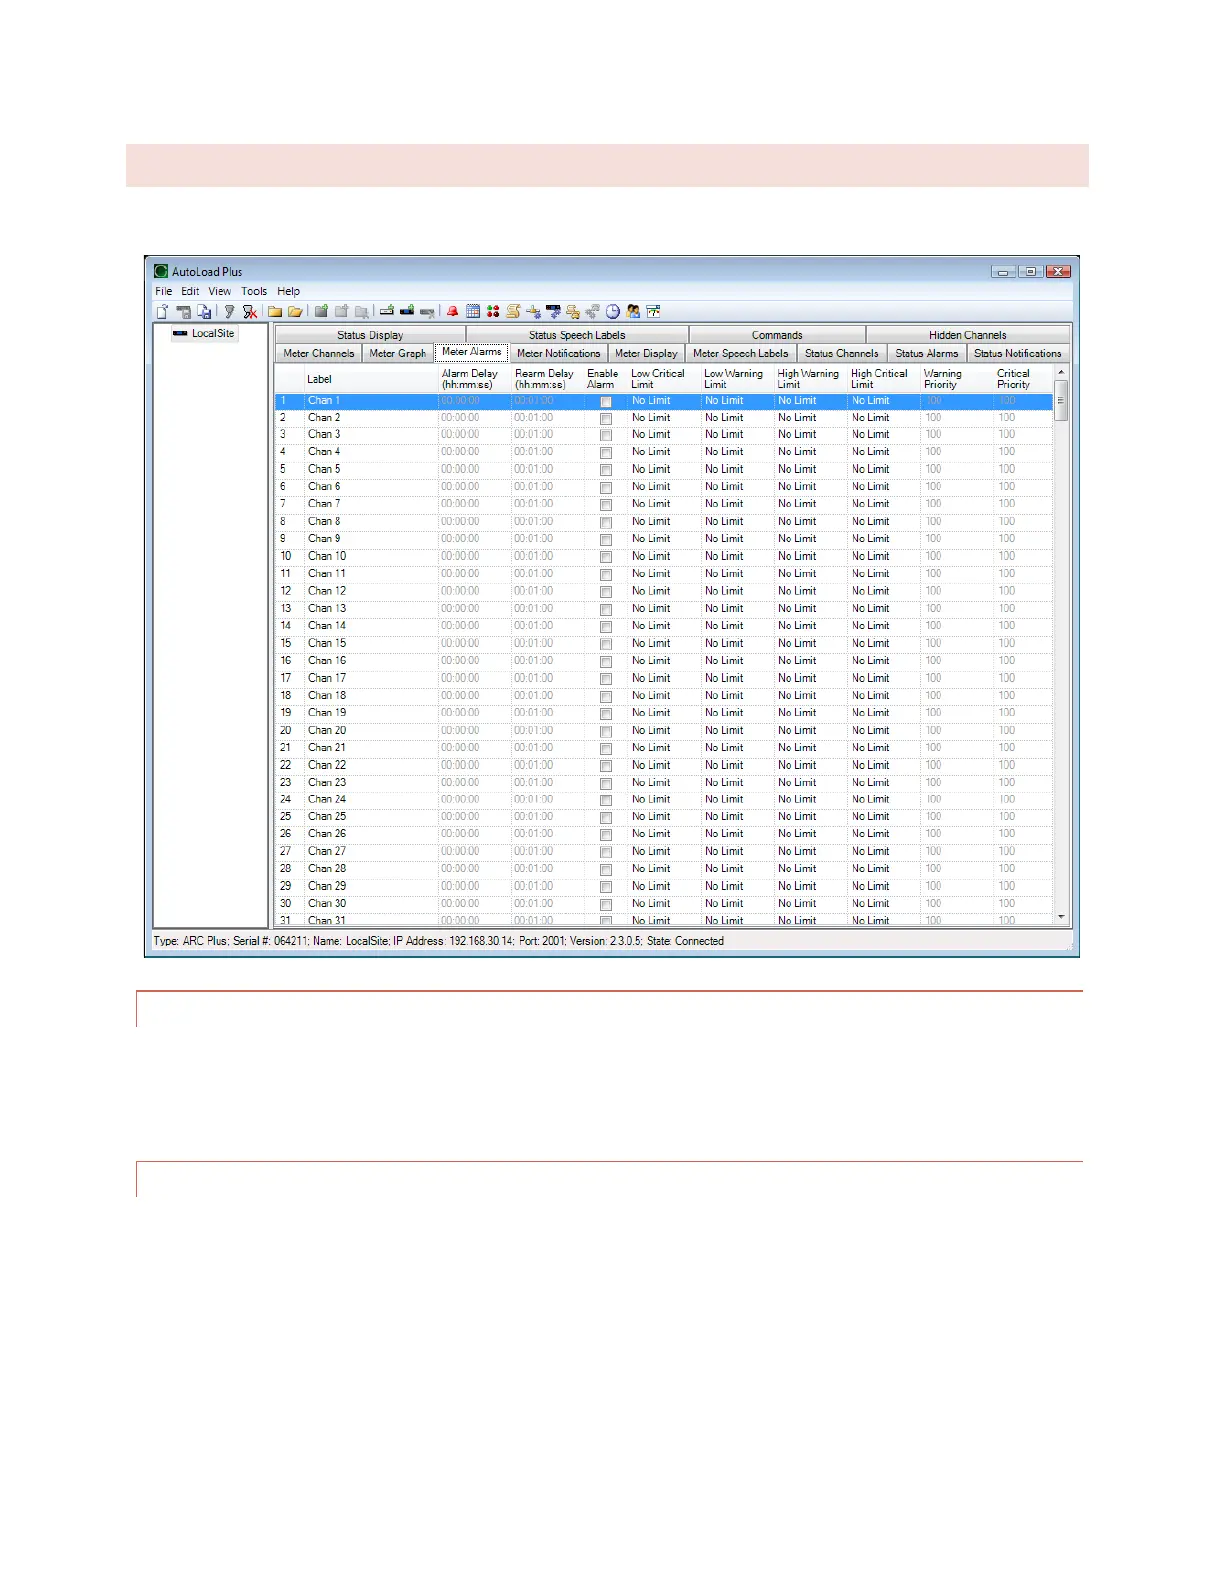This screenshot has height=1584, width=1224.
Task: Switch to the Status Speech Labels tab
Action: (577, 335)
